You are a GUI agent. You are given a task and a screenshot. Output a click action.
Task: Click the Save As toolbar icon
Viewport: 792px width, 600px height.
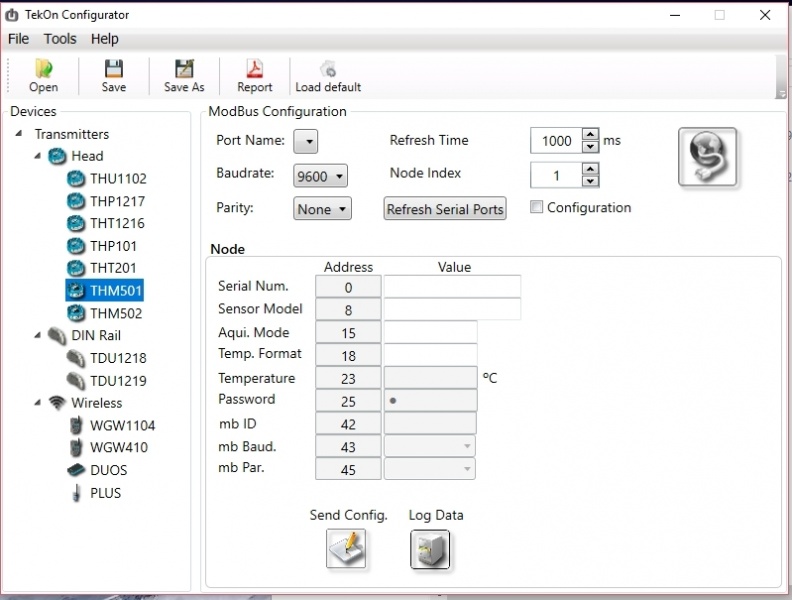[x=184, y=69]
